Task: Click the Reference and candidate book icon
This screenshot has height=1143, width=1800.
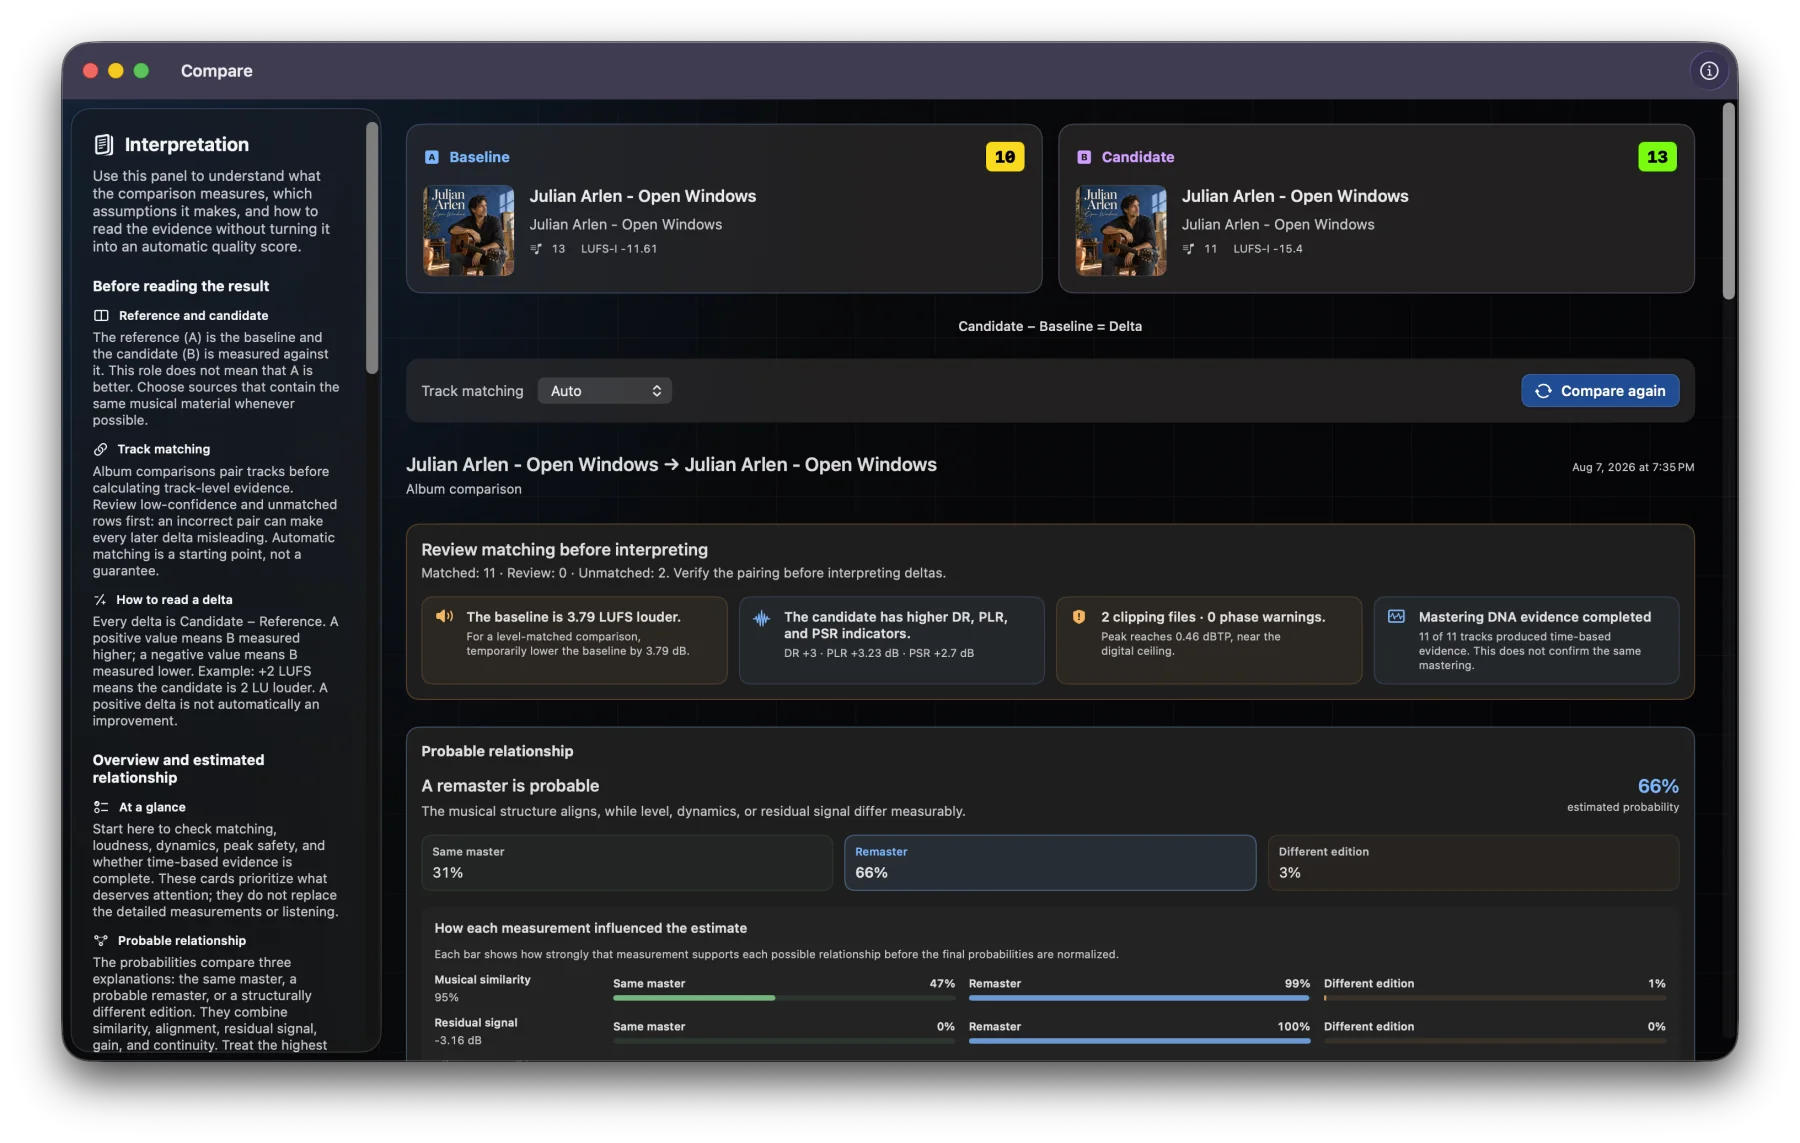Action: pyautogui.click(x=101, y=316)
